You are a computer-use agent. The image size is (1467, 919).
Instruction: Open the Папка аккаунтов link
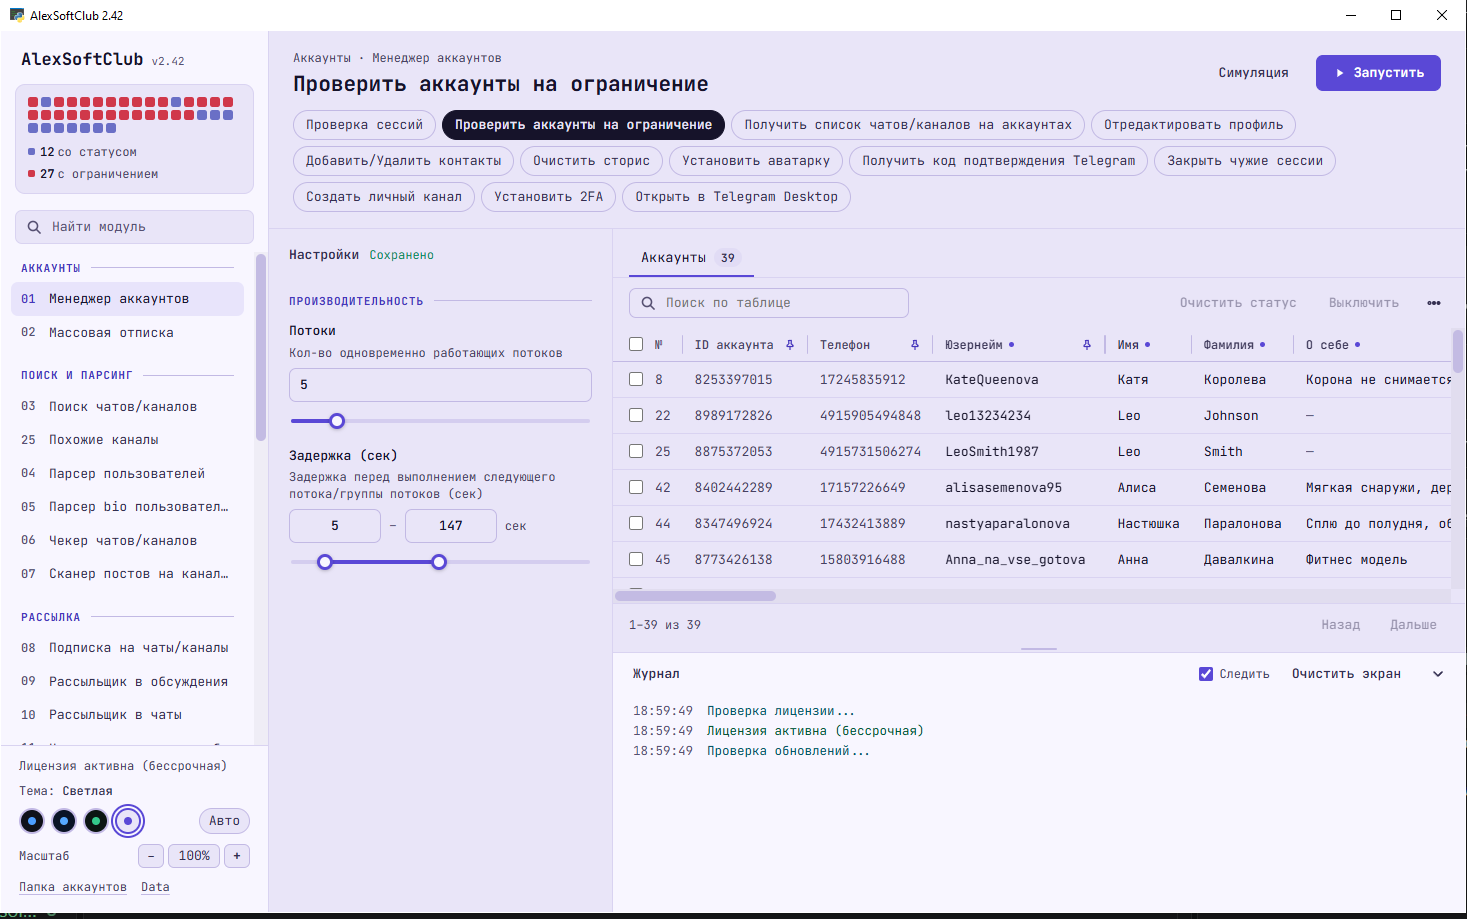pyautogui.click(x=73, y=887)
